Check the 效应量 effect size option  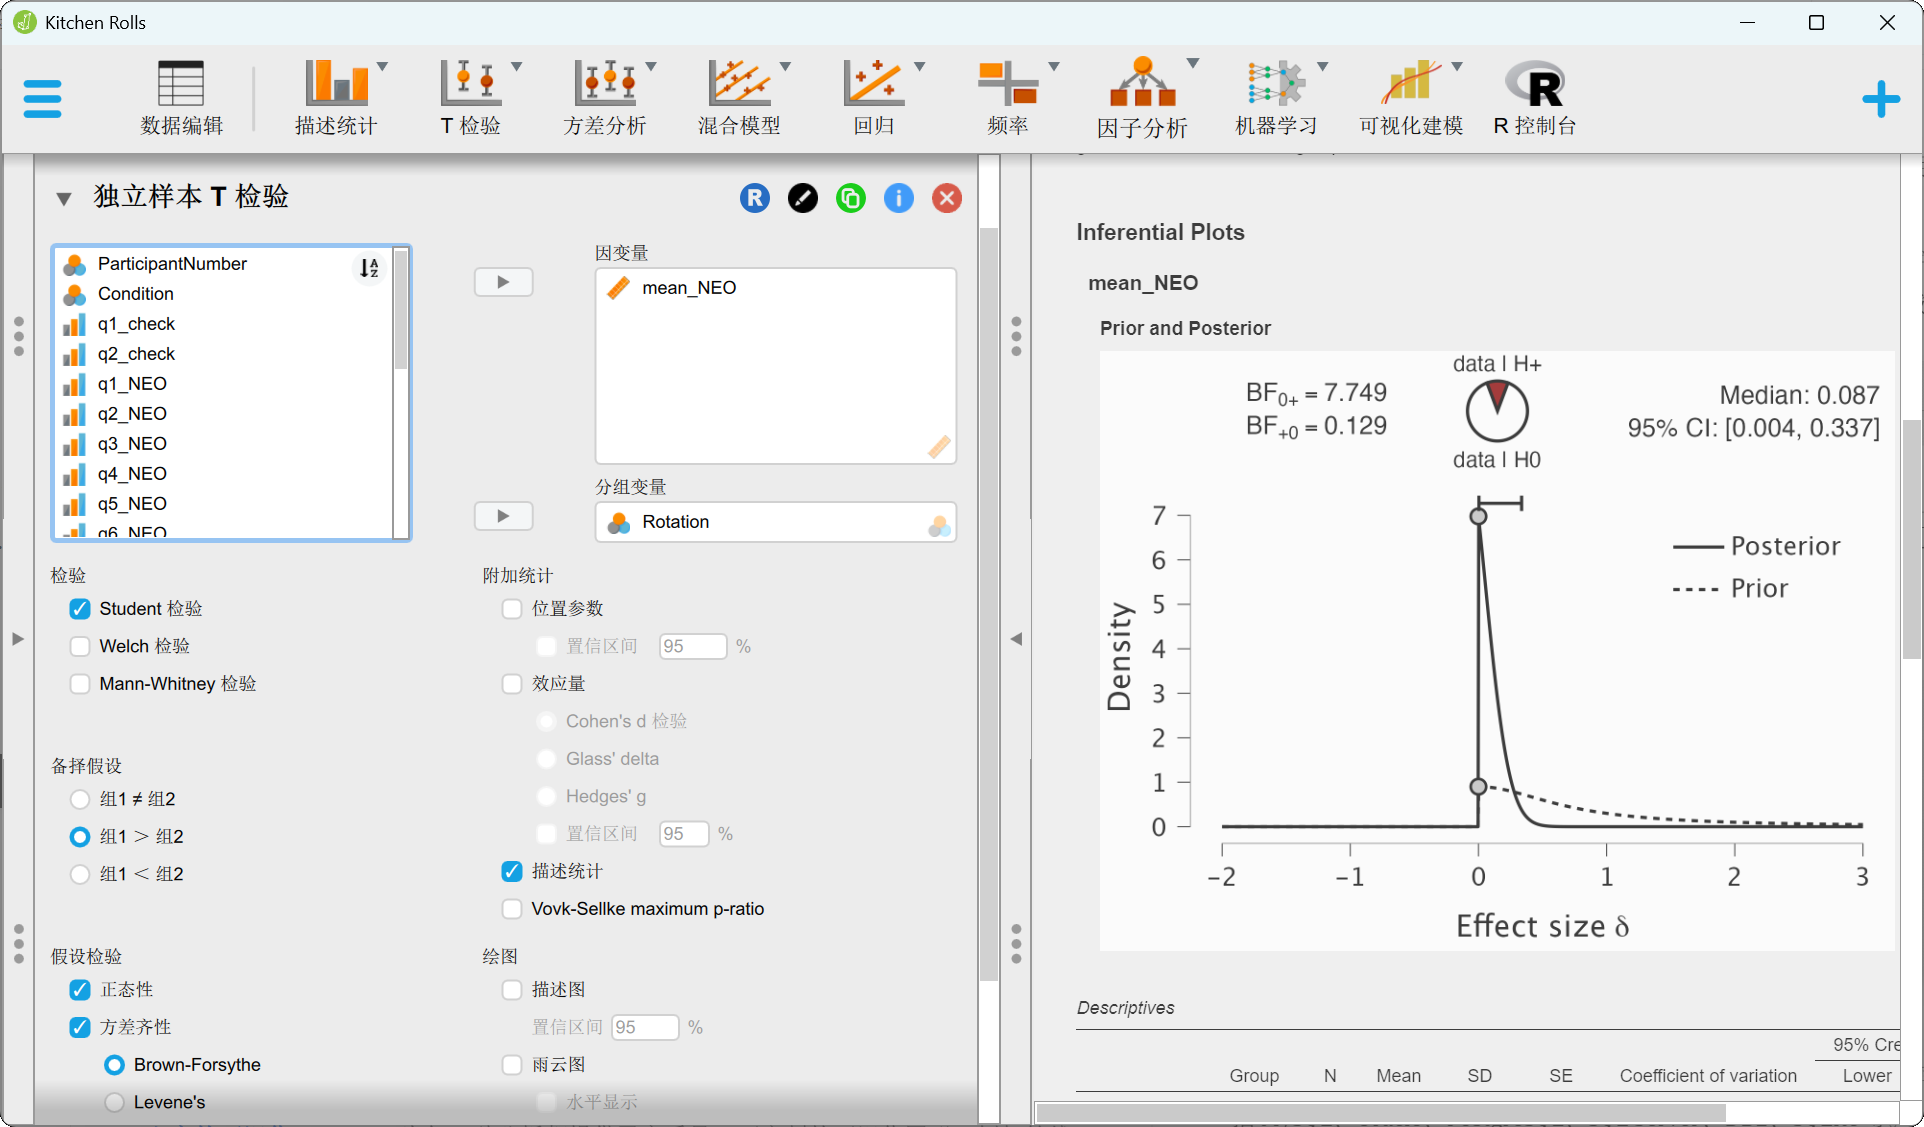(x=512, y=684)
